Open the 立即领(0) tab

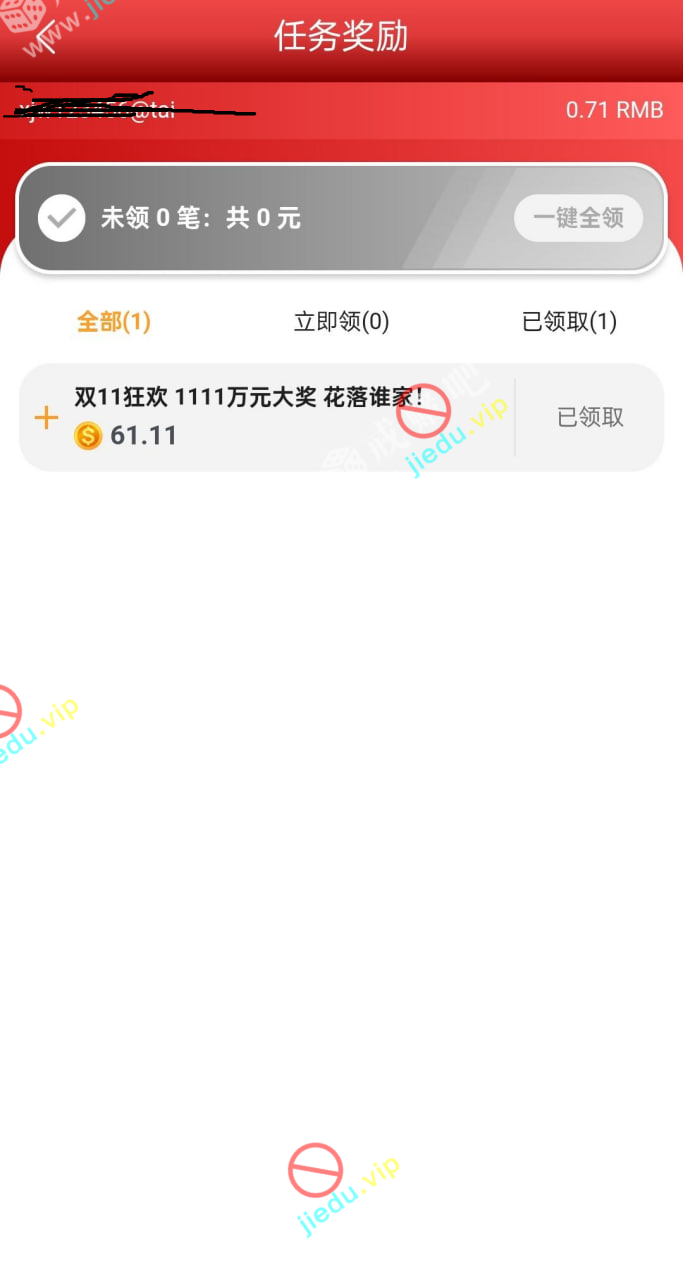tap(341, 322)
